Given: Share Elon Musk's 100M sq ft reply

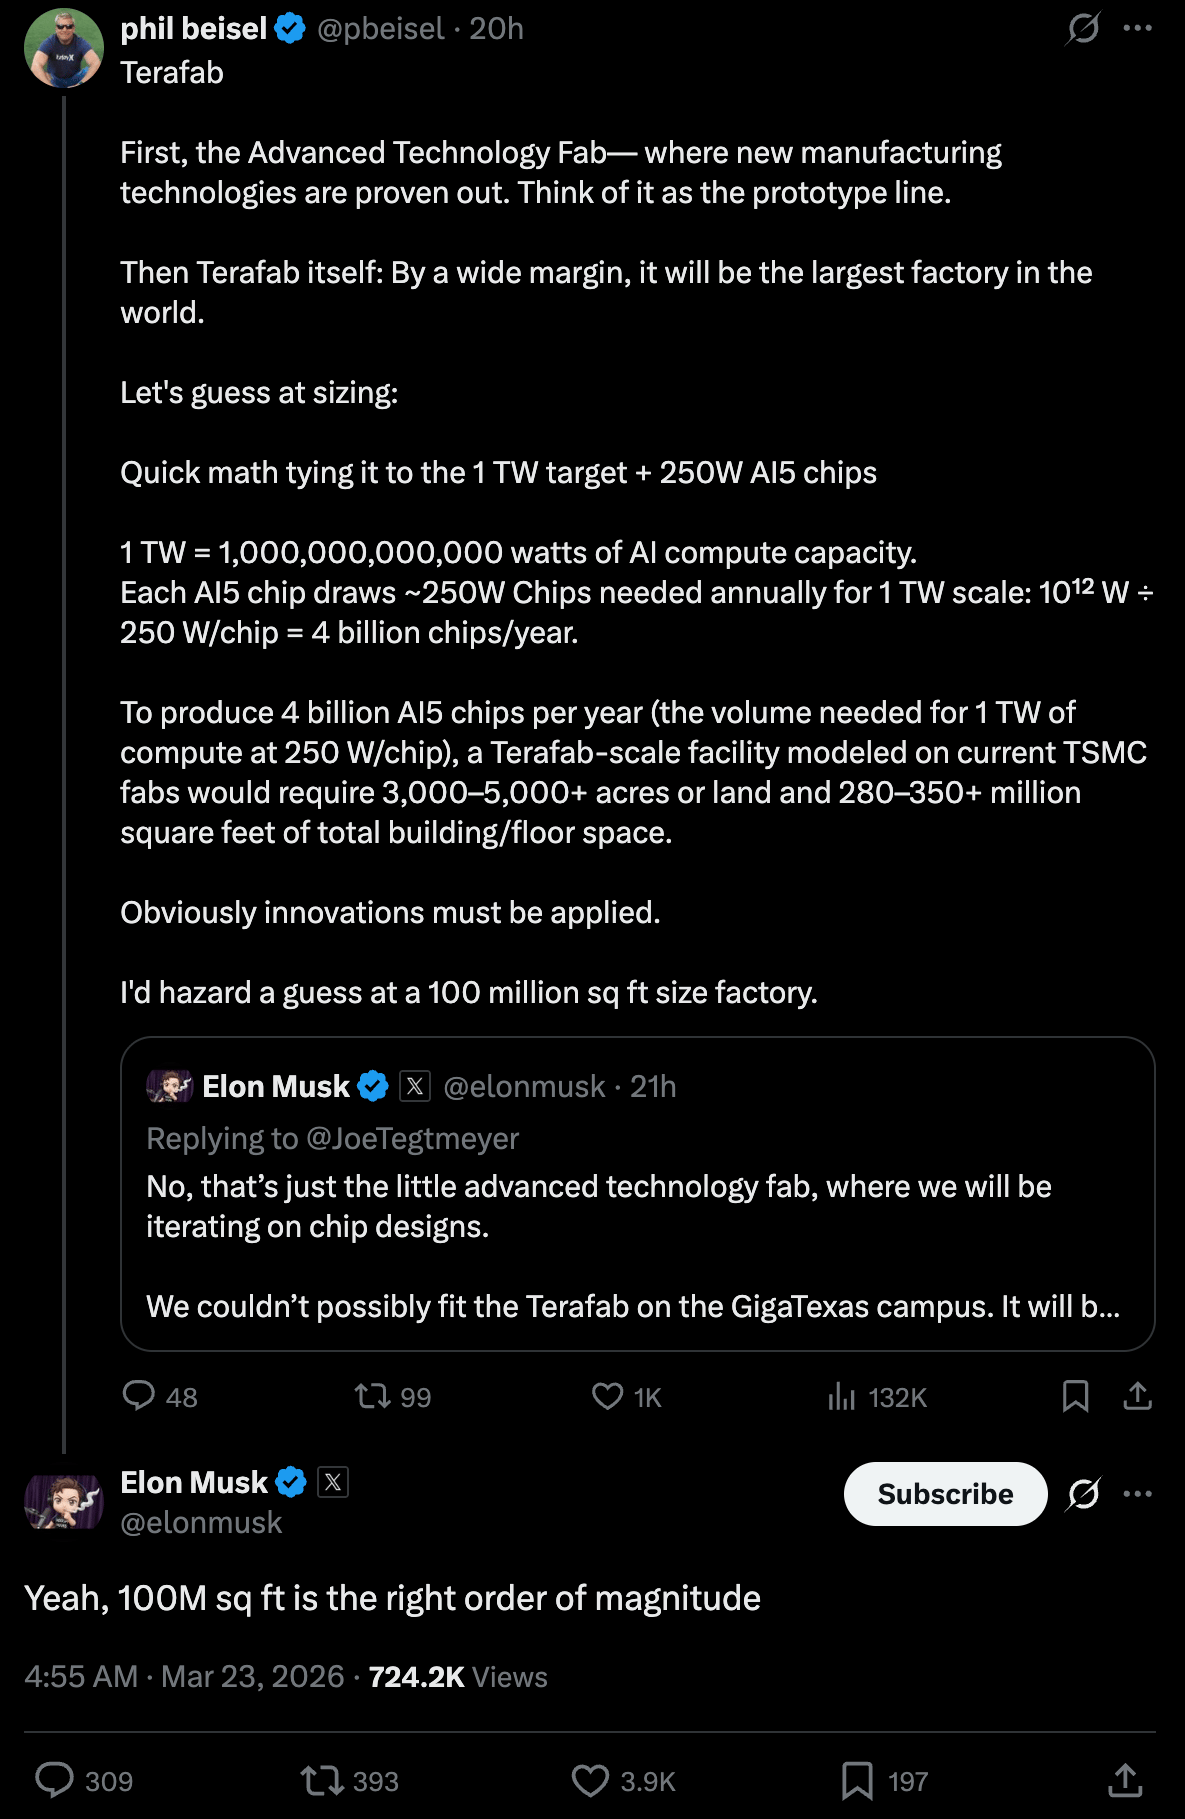Looking at the screenshot, I should coord(1125,1780).
